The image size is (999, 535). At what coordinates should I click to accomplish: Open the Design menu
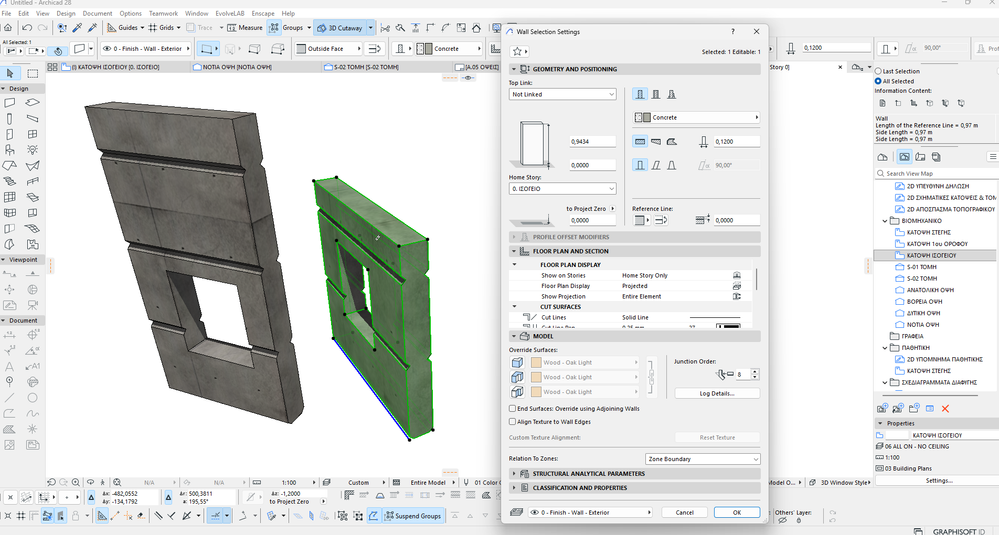(x=66, y=13)
